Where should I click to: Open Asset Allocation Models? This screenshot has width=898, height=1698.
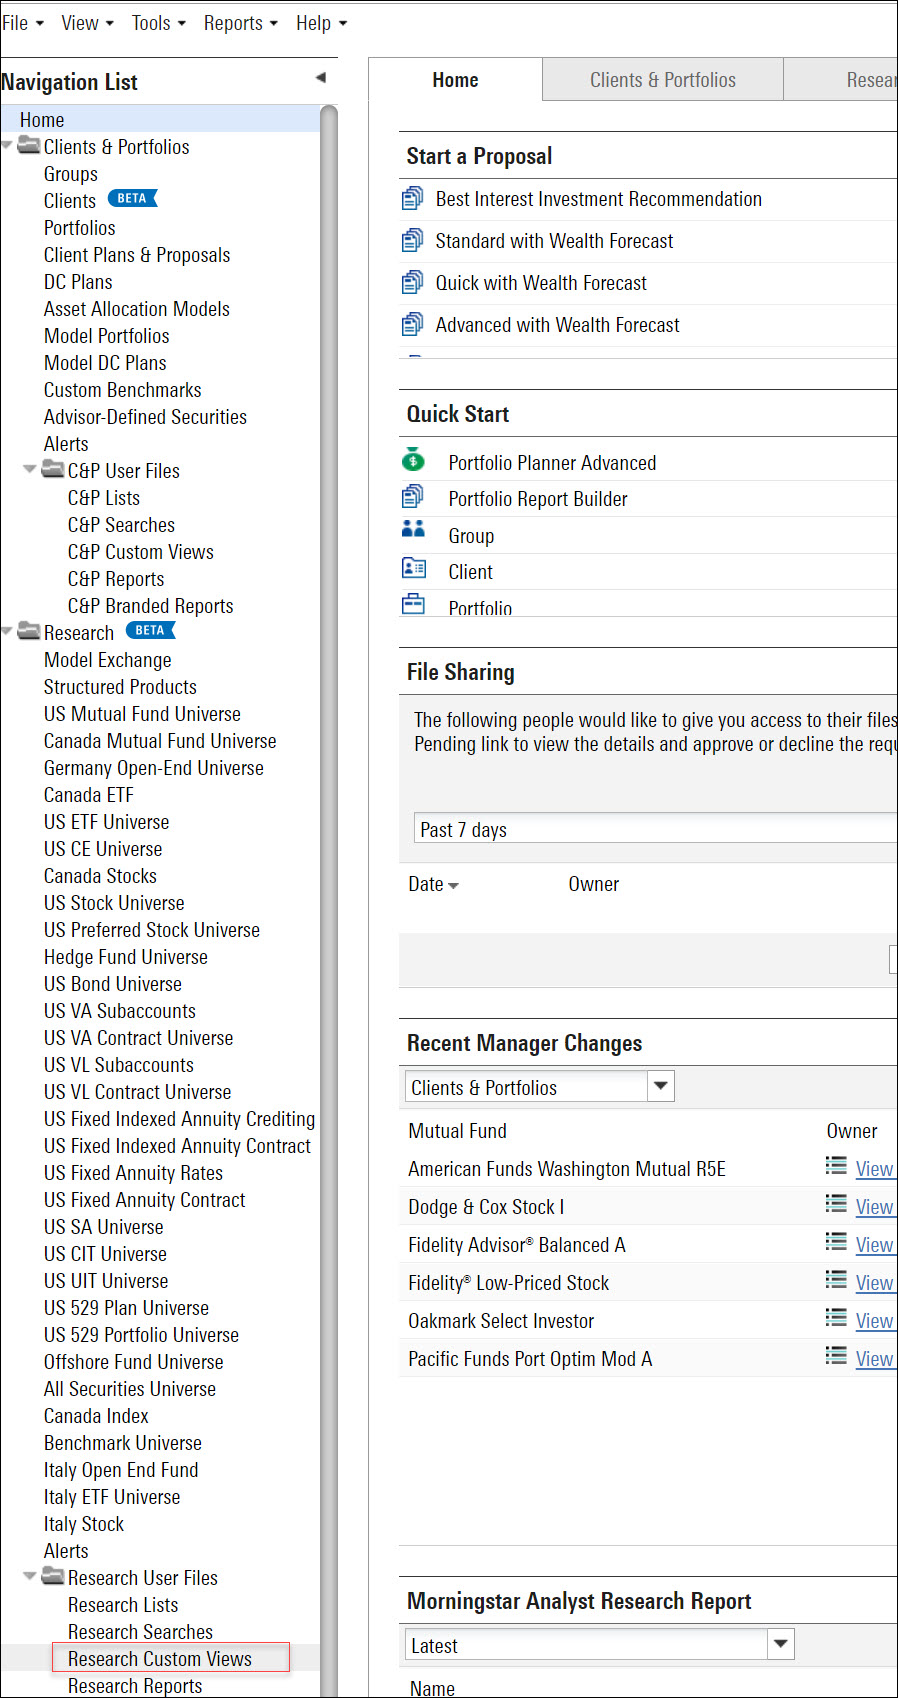click(x=137, y=309)
